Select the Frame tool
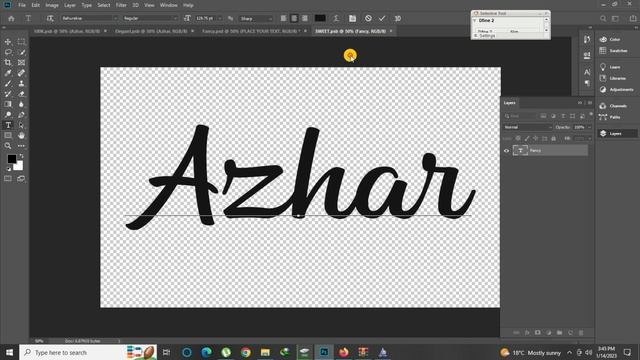Image resolution: width=640 pixels, height=360 pixels. click(21, 62)
